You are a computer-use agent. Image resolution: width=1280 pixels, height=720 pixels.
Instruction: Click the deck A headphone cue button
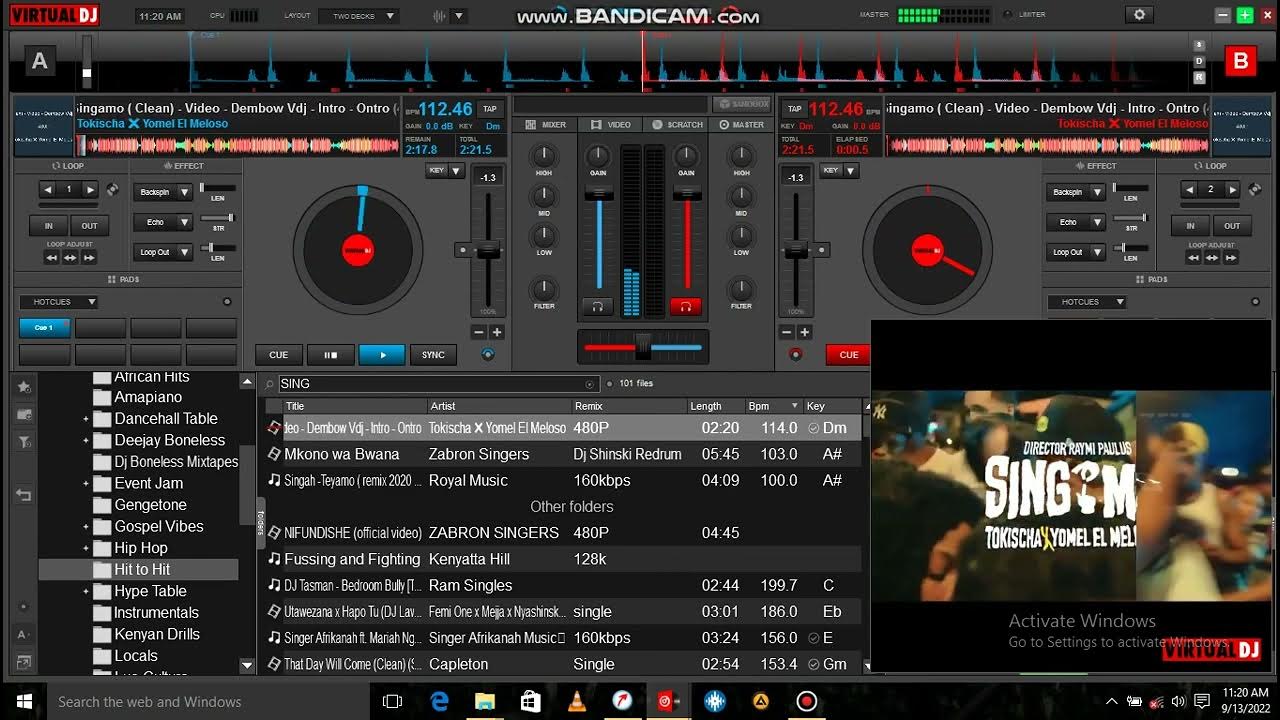(598, 306)
